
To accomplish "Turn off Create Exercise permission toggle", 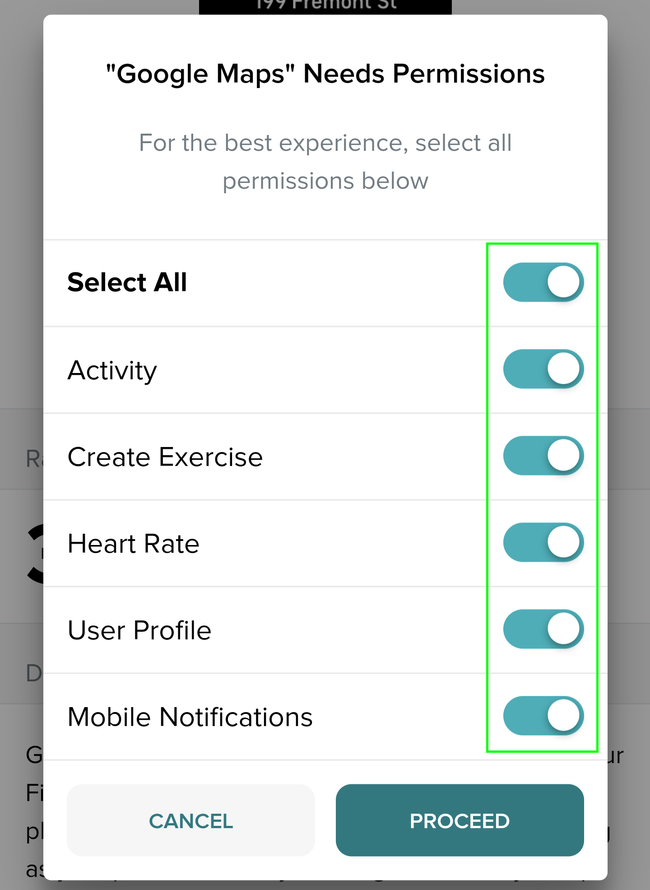I will [x=543, y=456].
